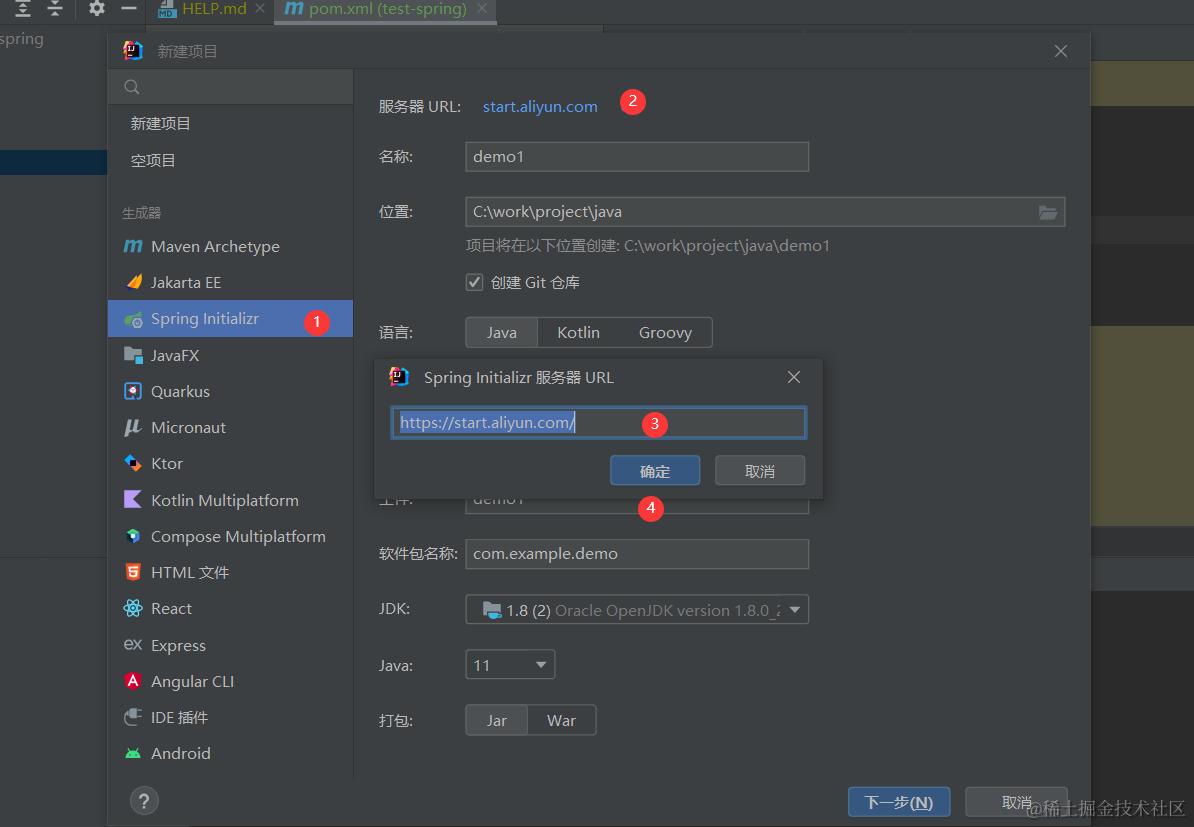
Task: Click the 软件包名称 field
Action: (x=637, y=554)
